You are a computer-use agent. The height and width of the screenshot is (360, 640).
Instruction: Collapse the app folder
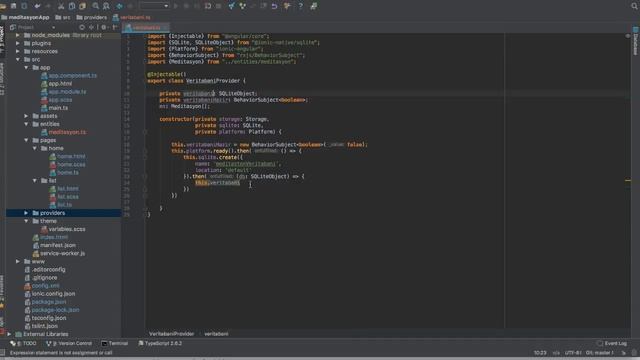(27, 68)
